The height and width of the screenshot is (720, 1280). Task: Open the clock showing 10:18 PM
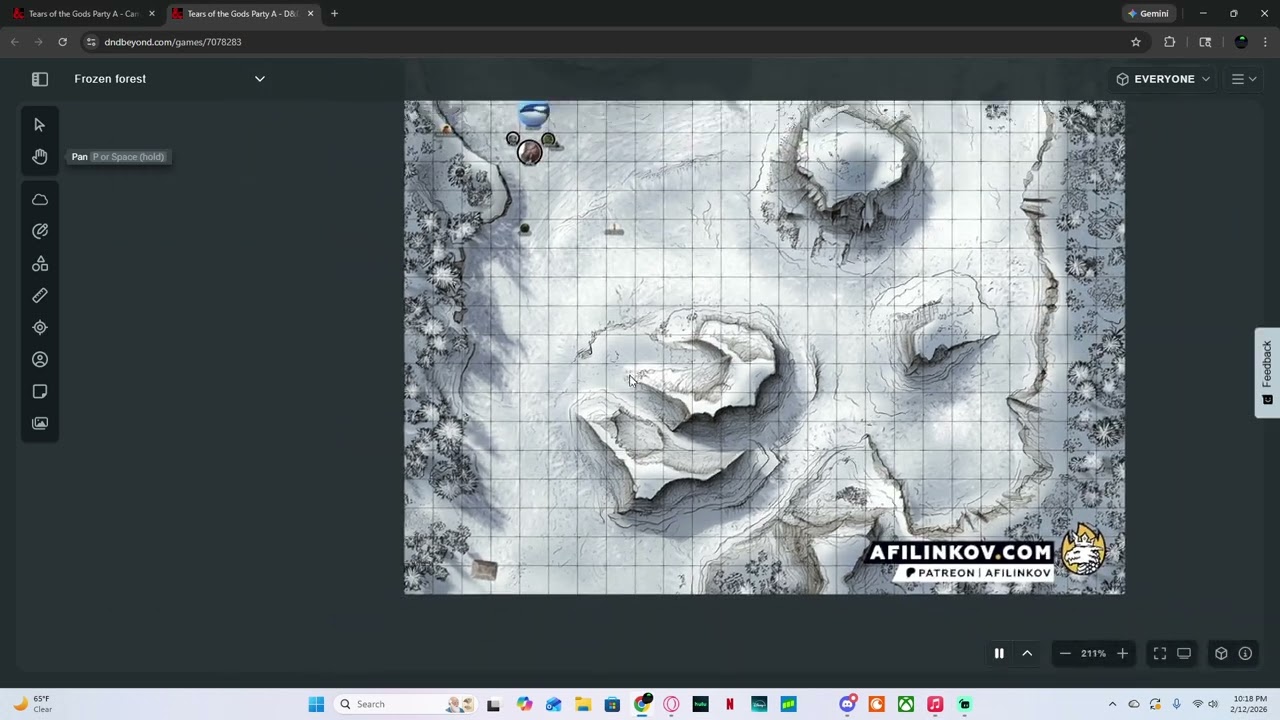[x=1250, y=704]
